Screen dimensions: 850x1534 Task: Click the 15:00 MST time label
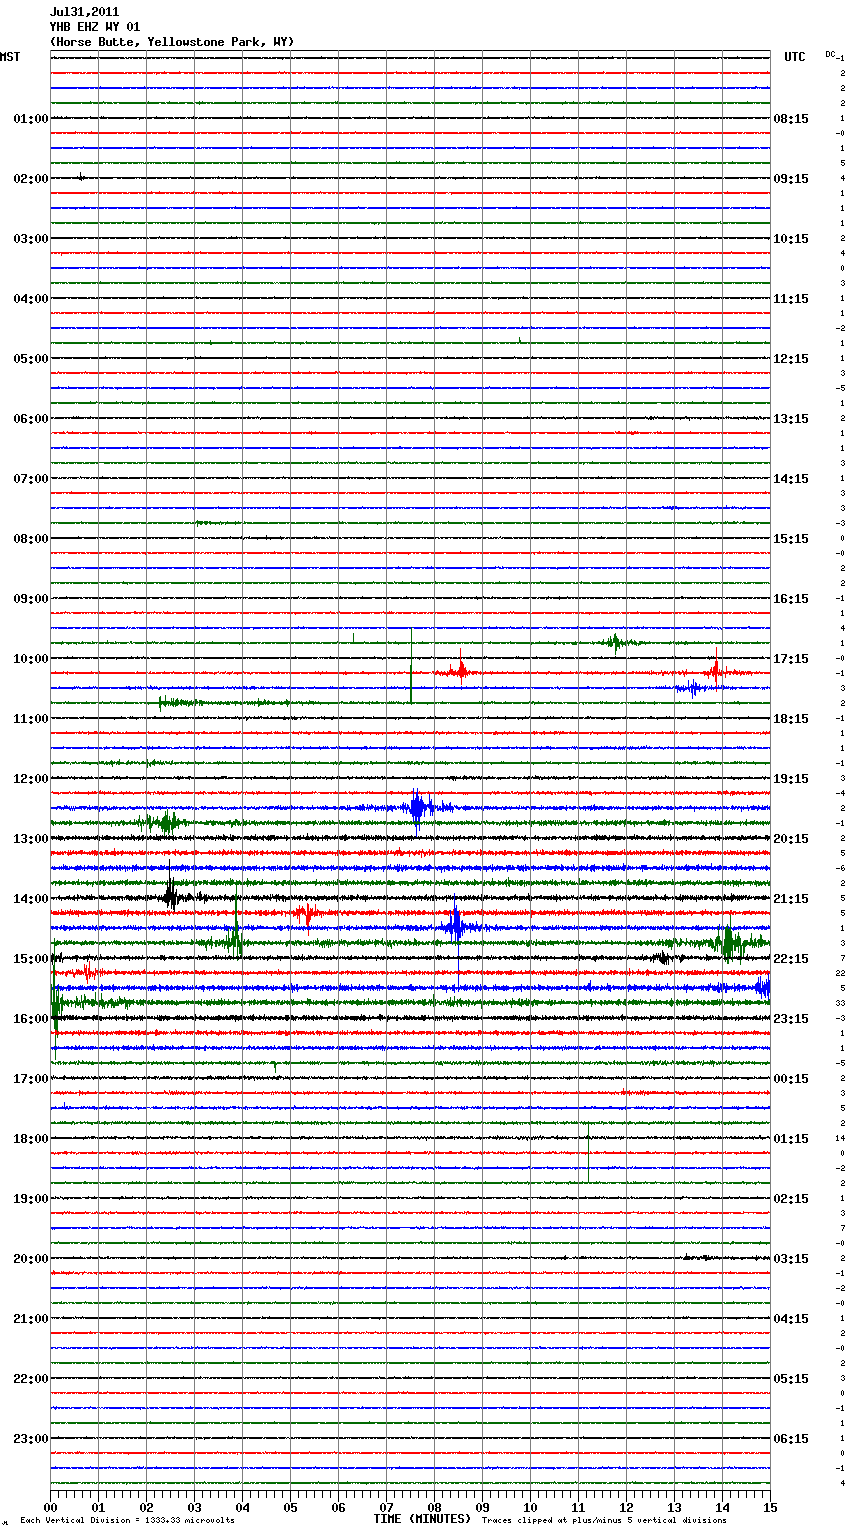[x=30, y=959]
